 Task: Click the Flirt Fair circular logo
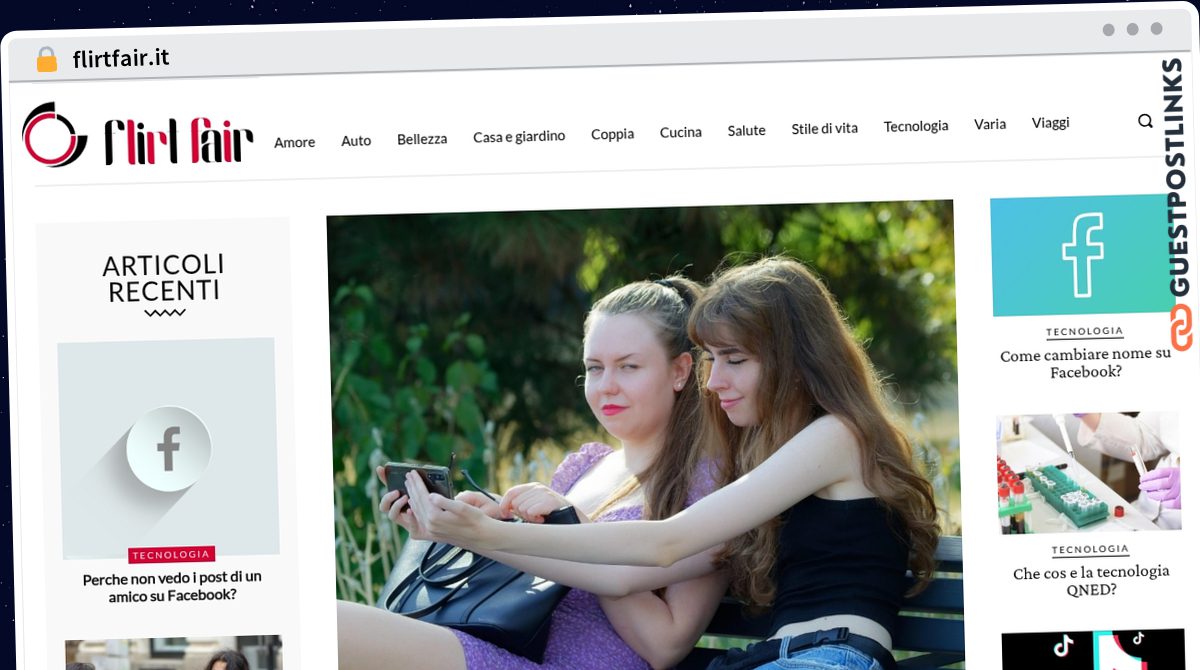(x=55, y=134)
